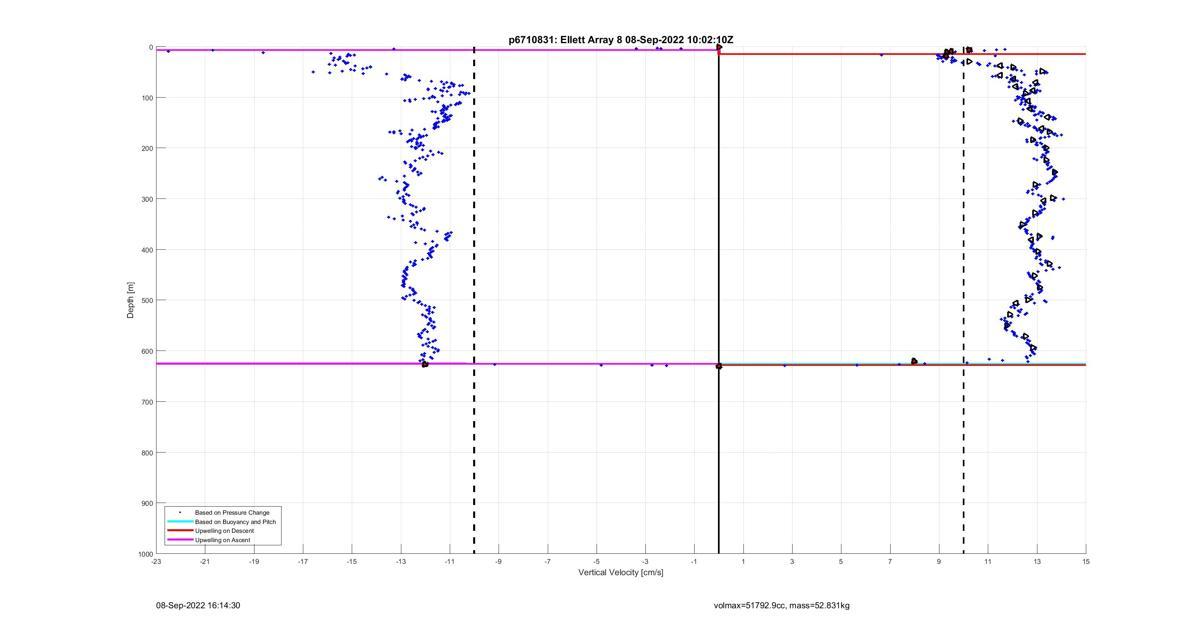Click x-axis tick label '-17'
1200x622 pixels.
coord(303,561)
